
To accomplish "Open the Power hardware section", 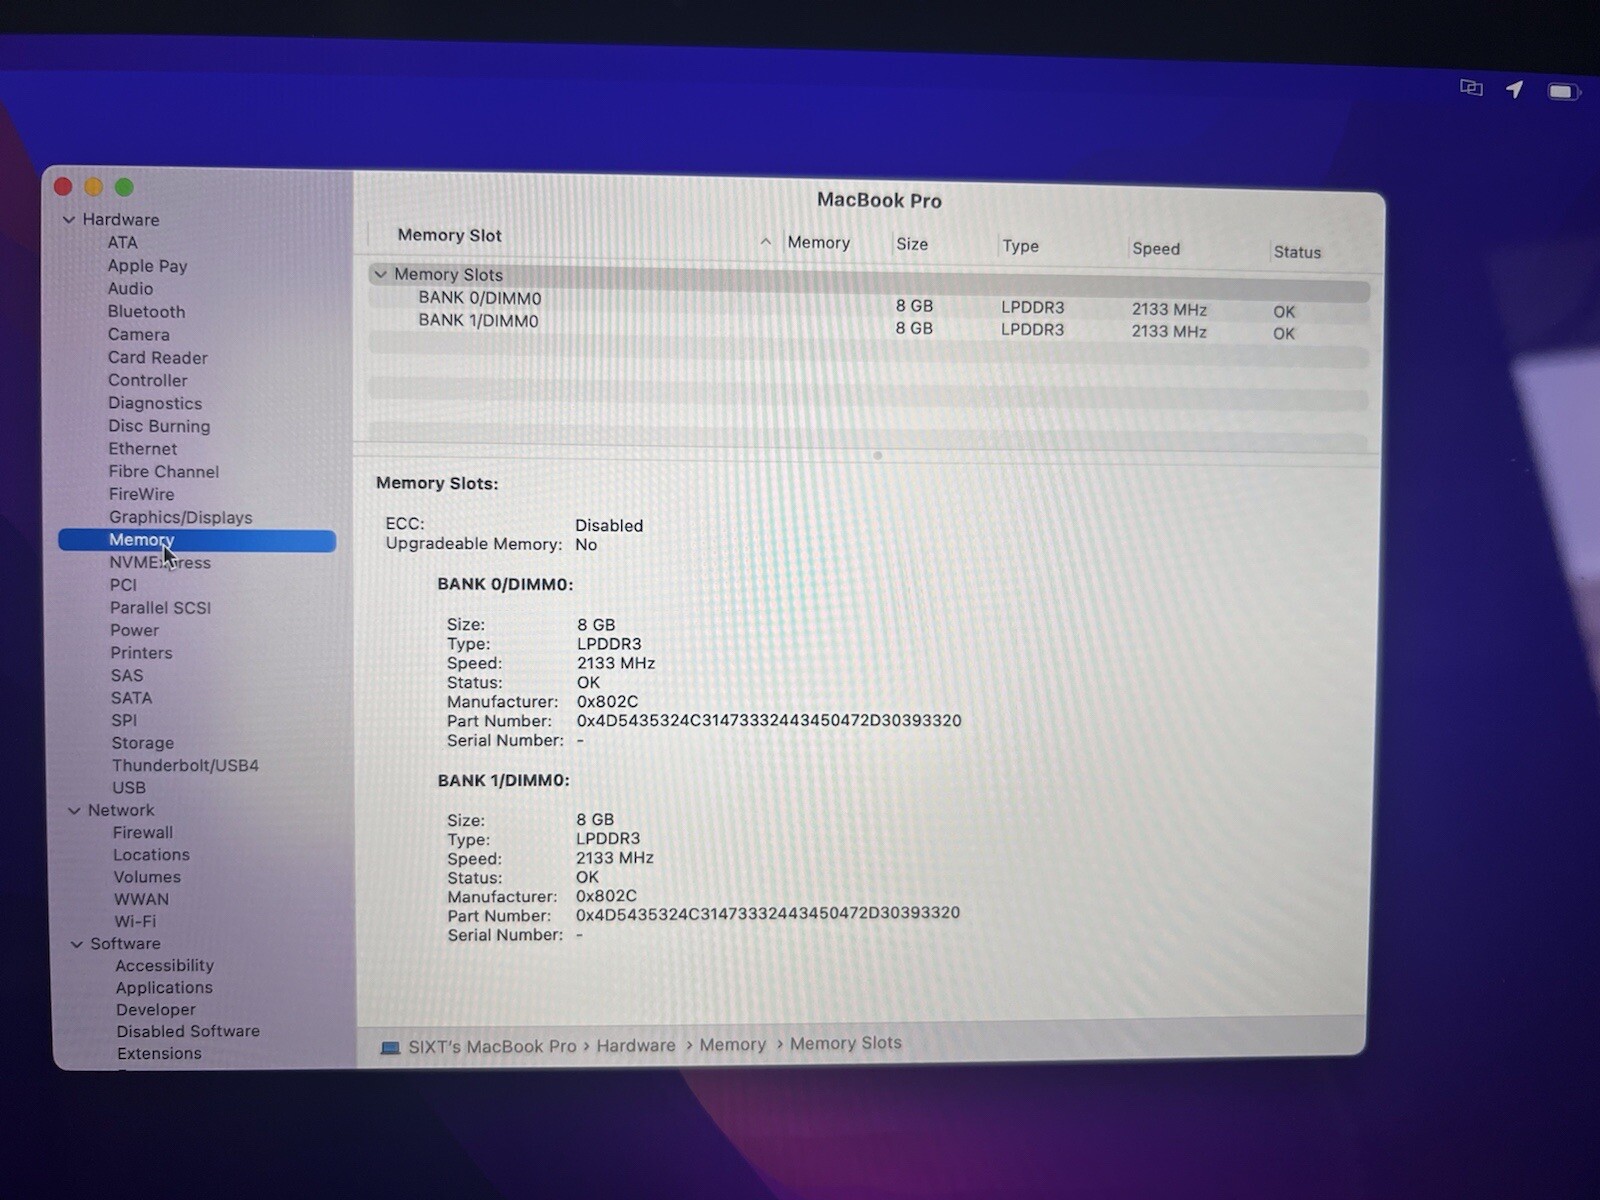I will point(134,631).
